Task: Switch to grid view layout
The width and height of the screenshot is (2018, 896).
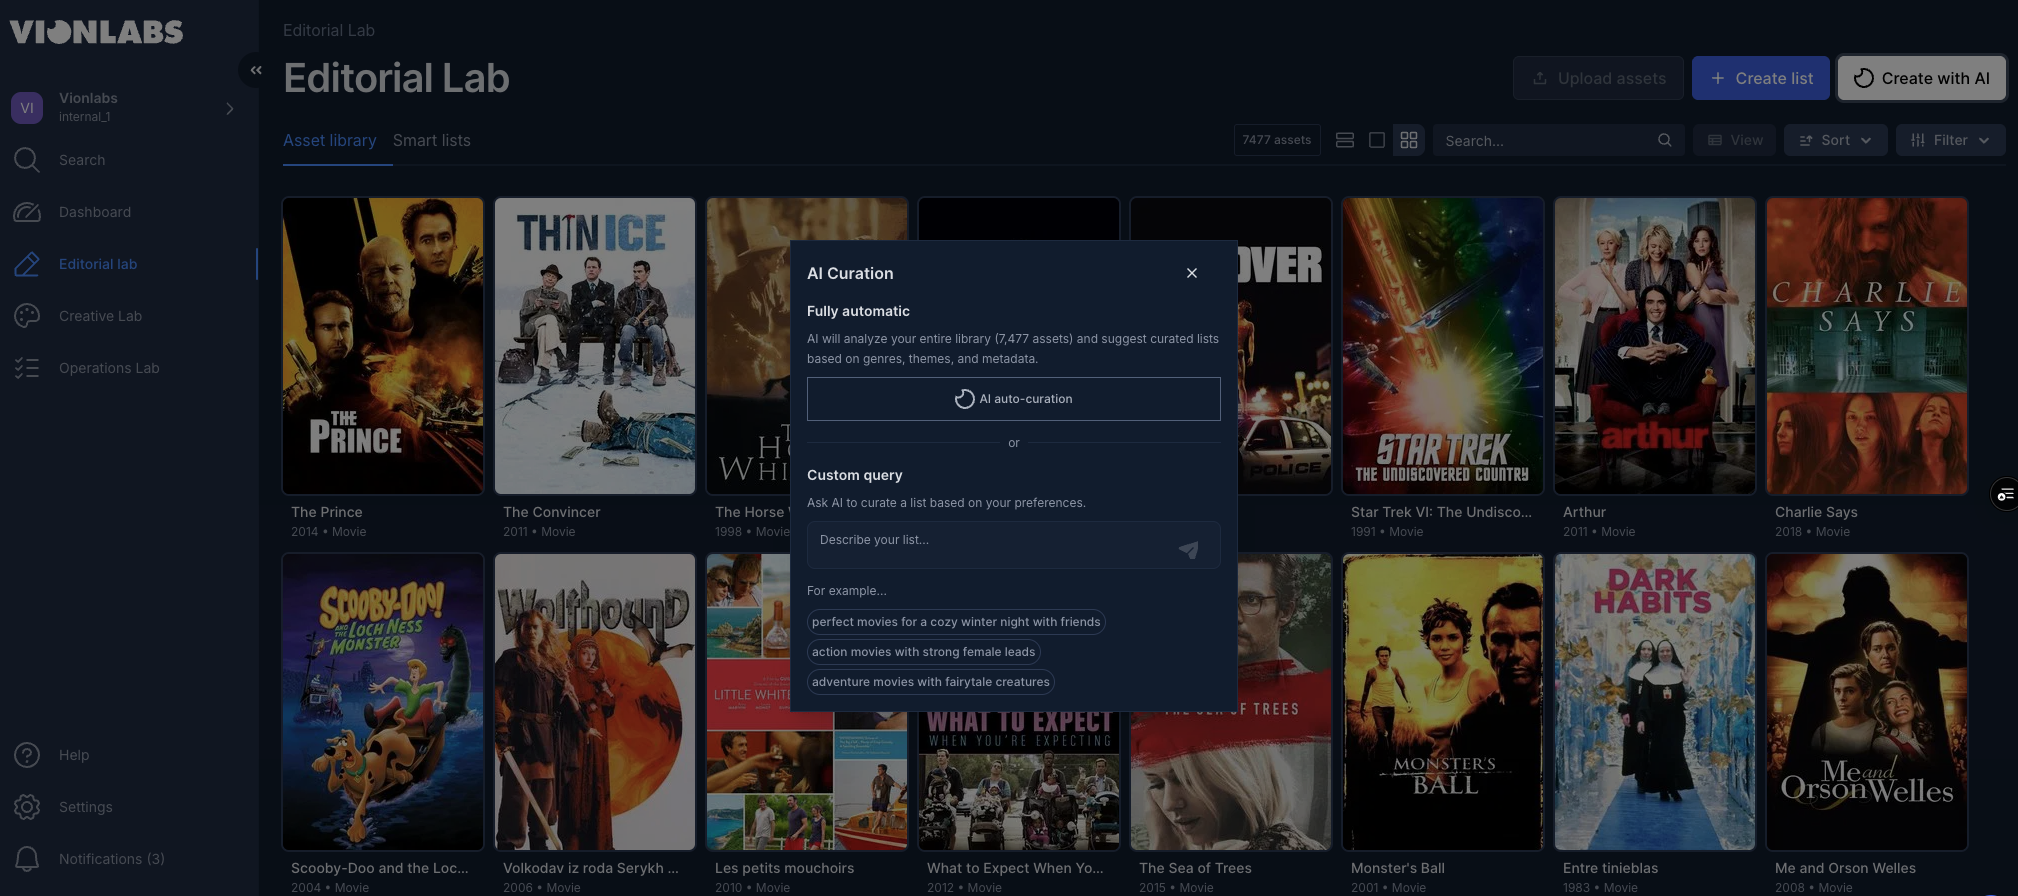Action: tap(1409, 141)
